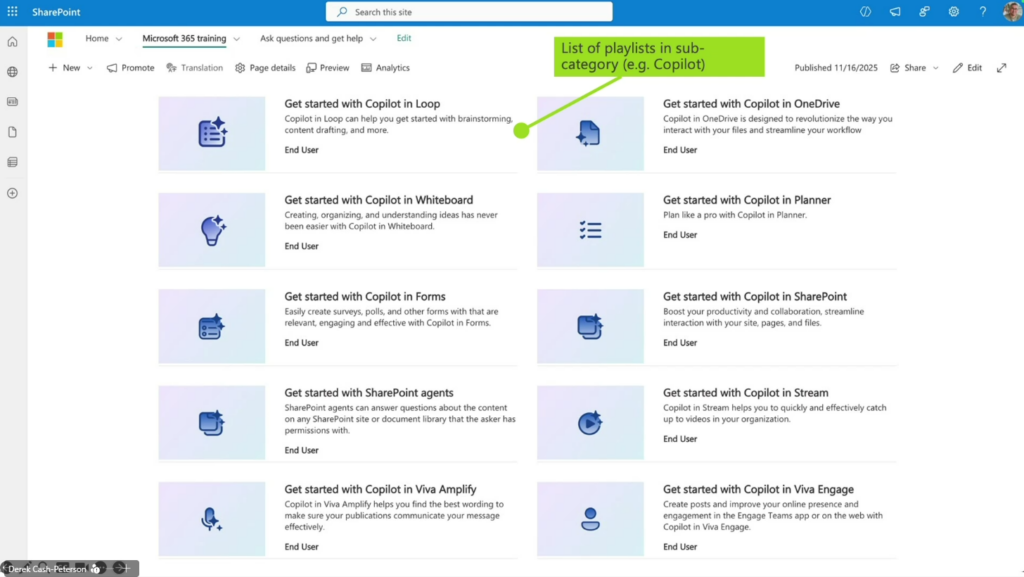Open the help question mark icon
This screenshot has width=1024, height=577.
[983, 12]
